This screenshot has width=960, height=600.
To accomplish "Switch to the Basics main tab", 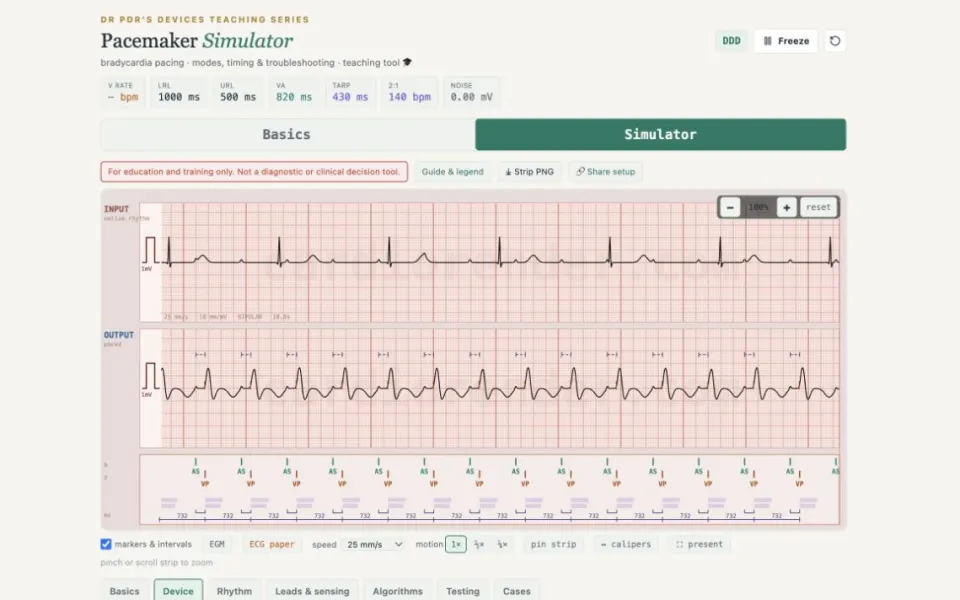I will click(287, 135).
